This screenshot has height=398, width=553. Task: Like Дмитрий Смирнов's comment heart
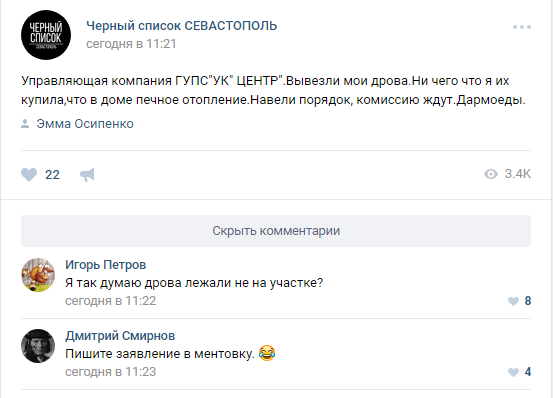click(x=513, y=372)
